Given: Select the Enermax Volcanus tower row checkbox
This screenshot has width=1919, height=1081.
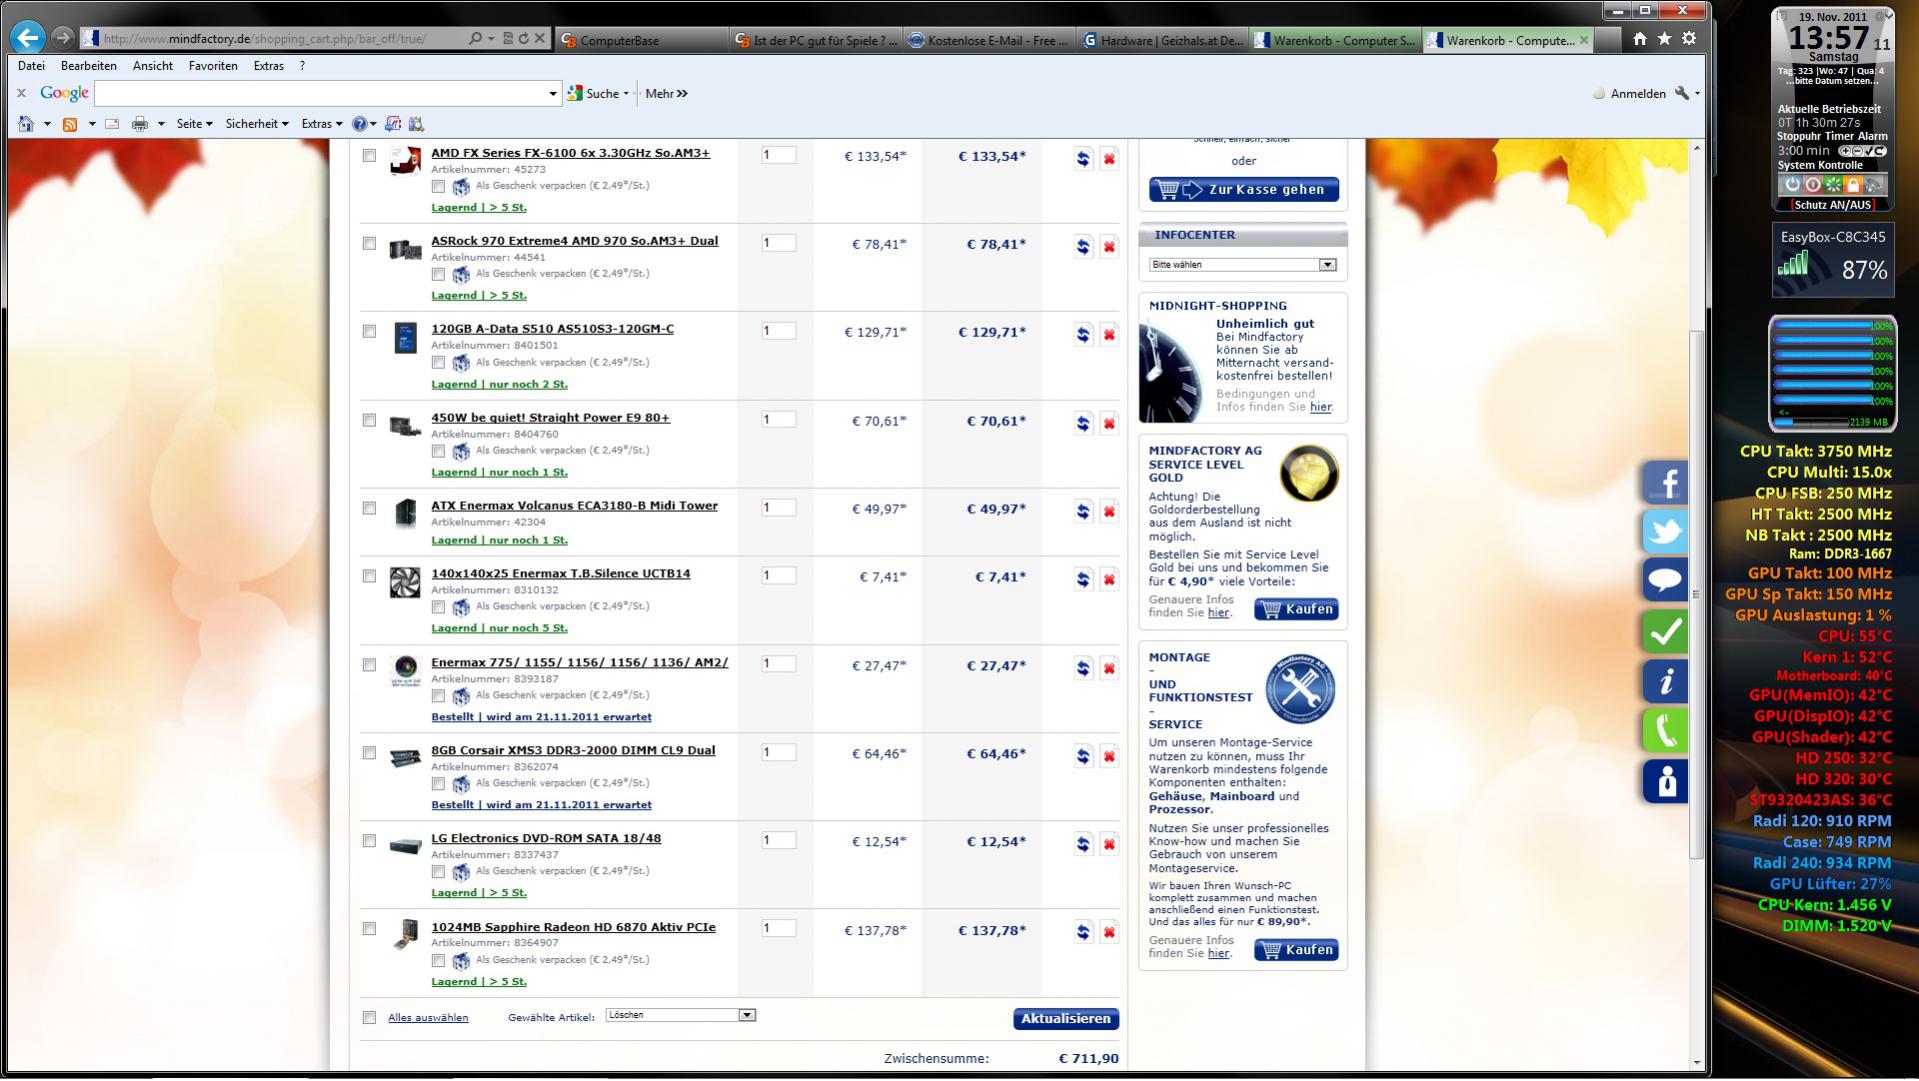Looking at the screenshot, I should 369,509.
